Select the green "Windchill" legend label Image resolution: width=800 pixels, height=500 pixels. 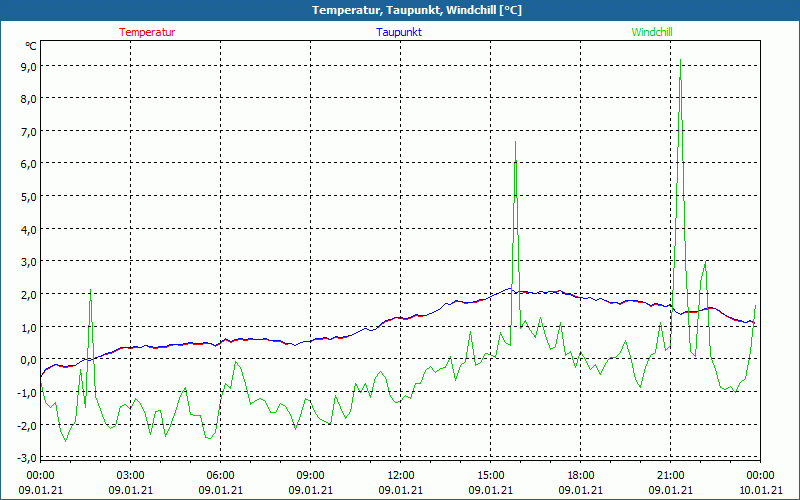[x=652, y=32]
